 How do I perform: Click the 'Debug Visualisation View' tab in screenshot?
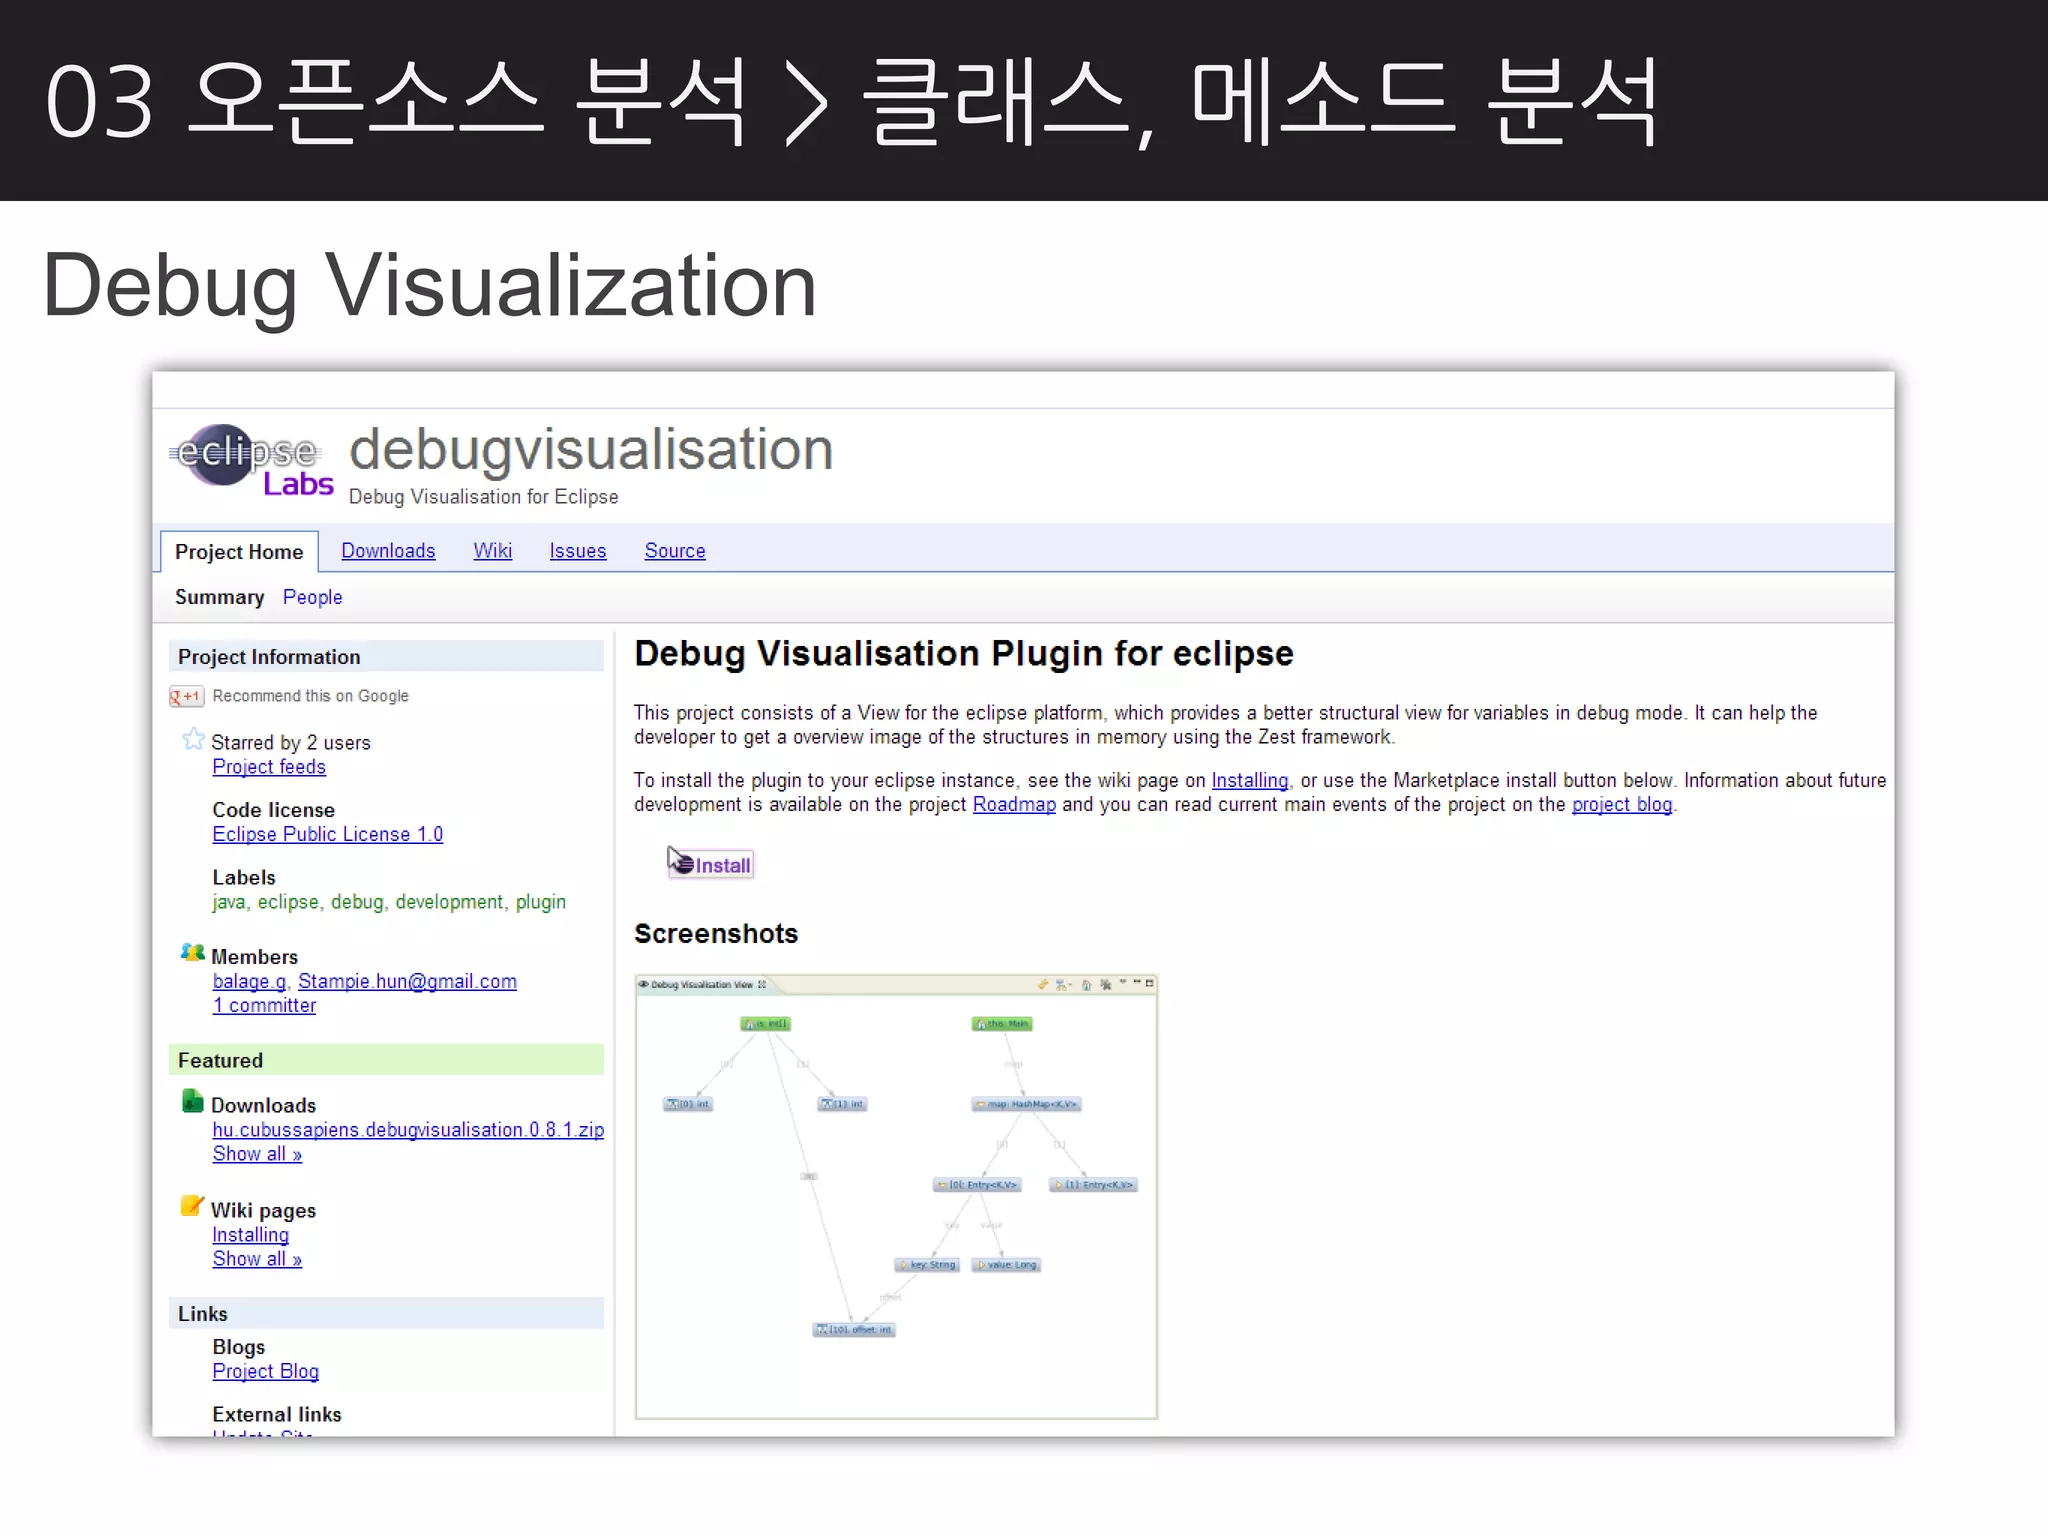(703, 984)
